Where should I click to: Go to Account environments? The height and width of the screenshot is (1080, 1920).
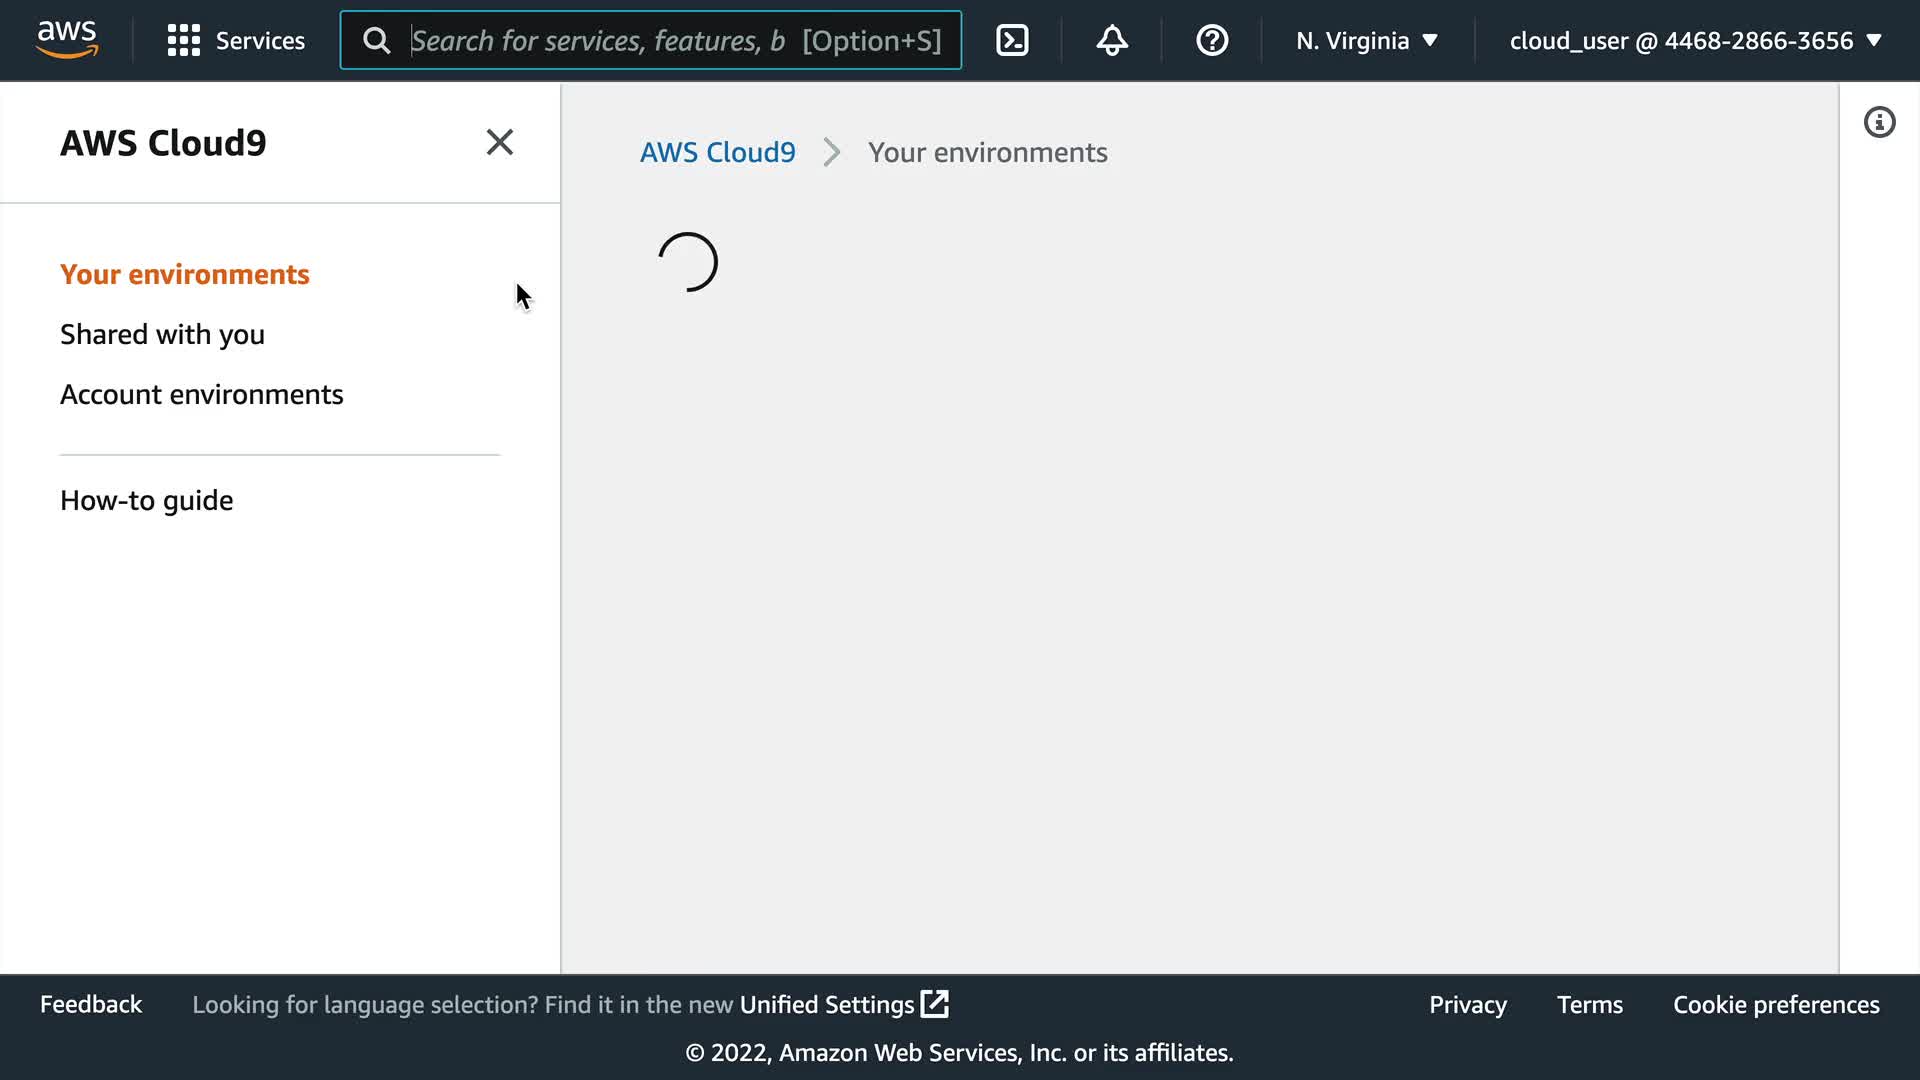[x=201, y=394]
